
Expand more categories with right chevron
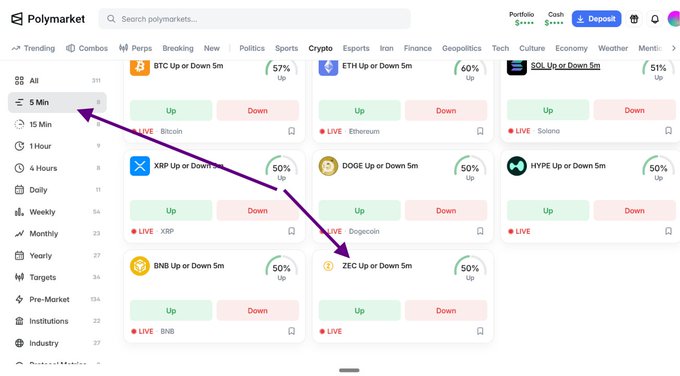click(x=673, y=48)
